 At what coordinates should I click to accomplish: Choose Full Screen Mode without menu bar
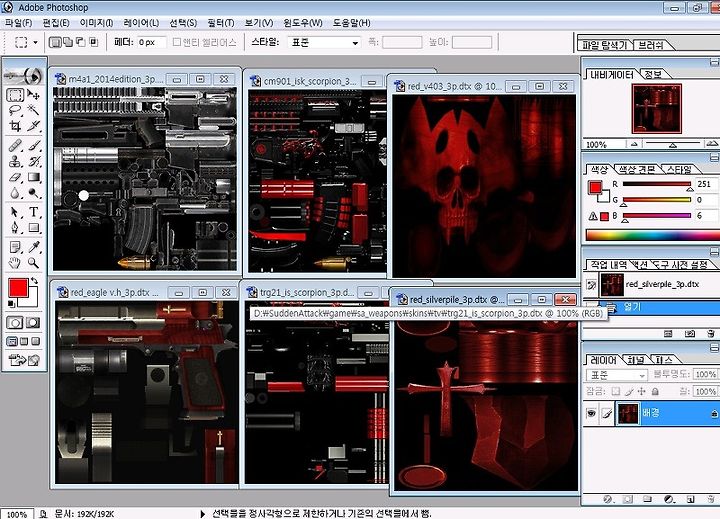point(35,341)
